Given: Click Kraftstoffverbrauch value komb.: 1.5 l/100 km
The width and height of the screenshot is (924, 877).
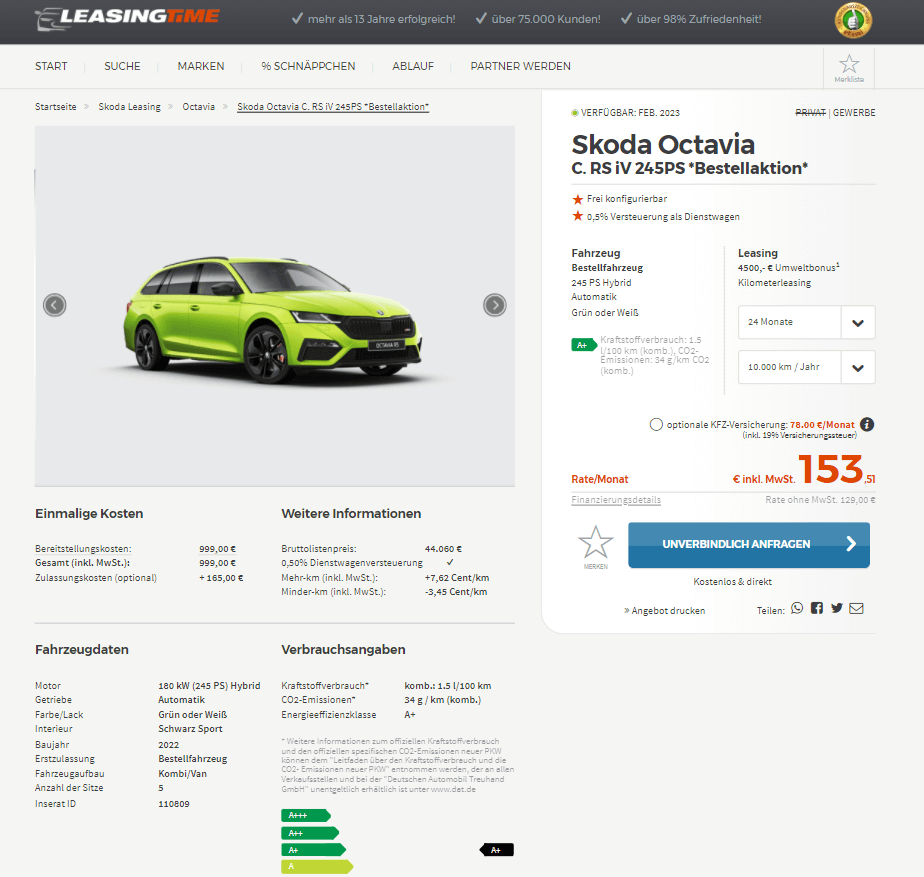Looking at the screenshot, I should 448,685.
